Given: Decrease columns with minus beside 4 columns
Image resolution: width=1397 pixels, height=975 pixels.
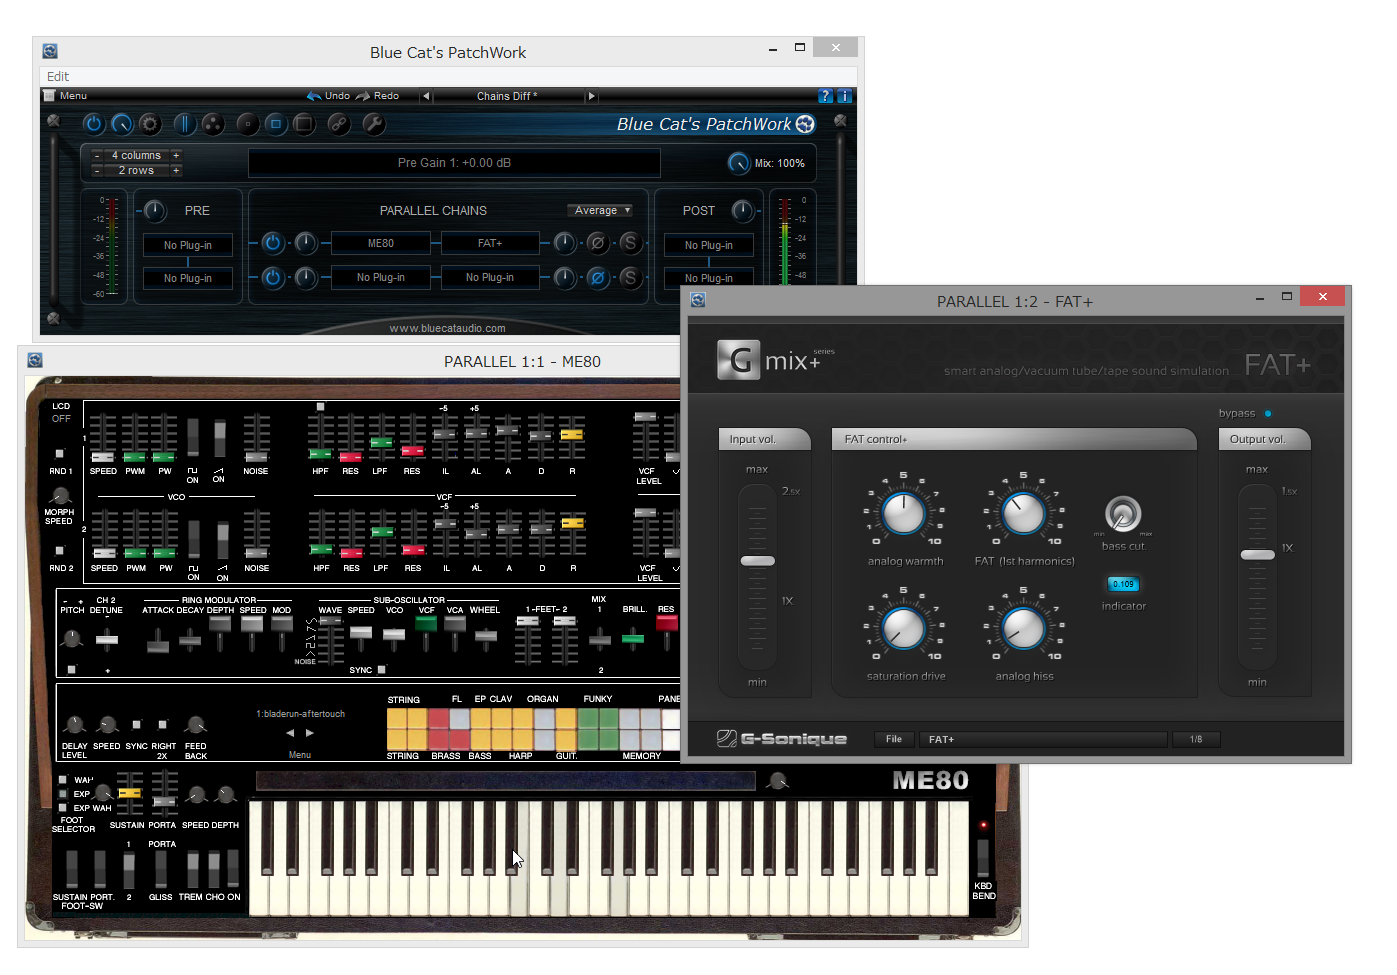Looking at the screenshot, I should 96,155.
